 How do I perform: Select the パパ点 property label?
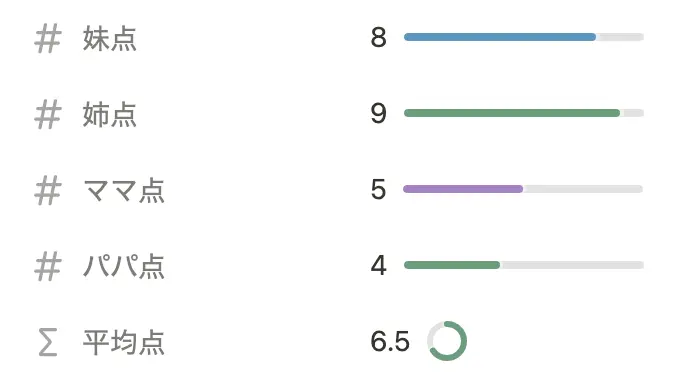coord(124,267)
